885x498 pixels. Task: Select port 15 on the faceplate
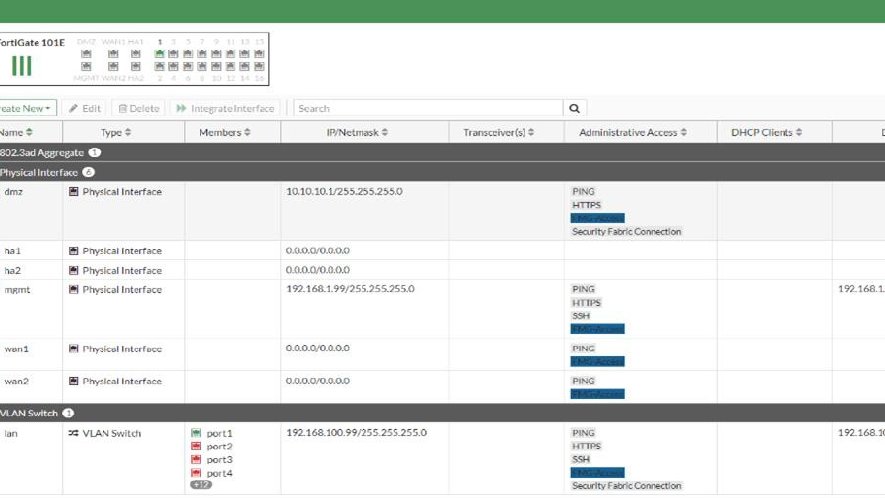click(x=259, y=54)
